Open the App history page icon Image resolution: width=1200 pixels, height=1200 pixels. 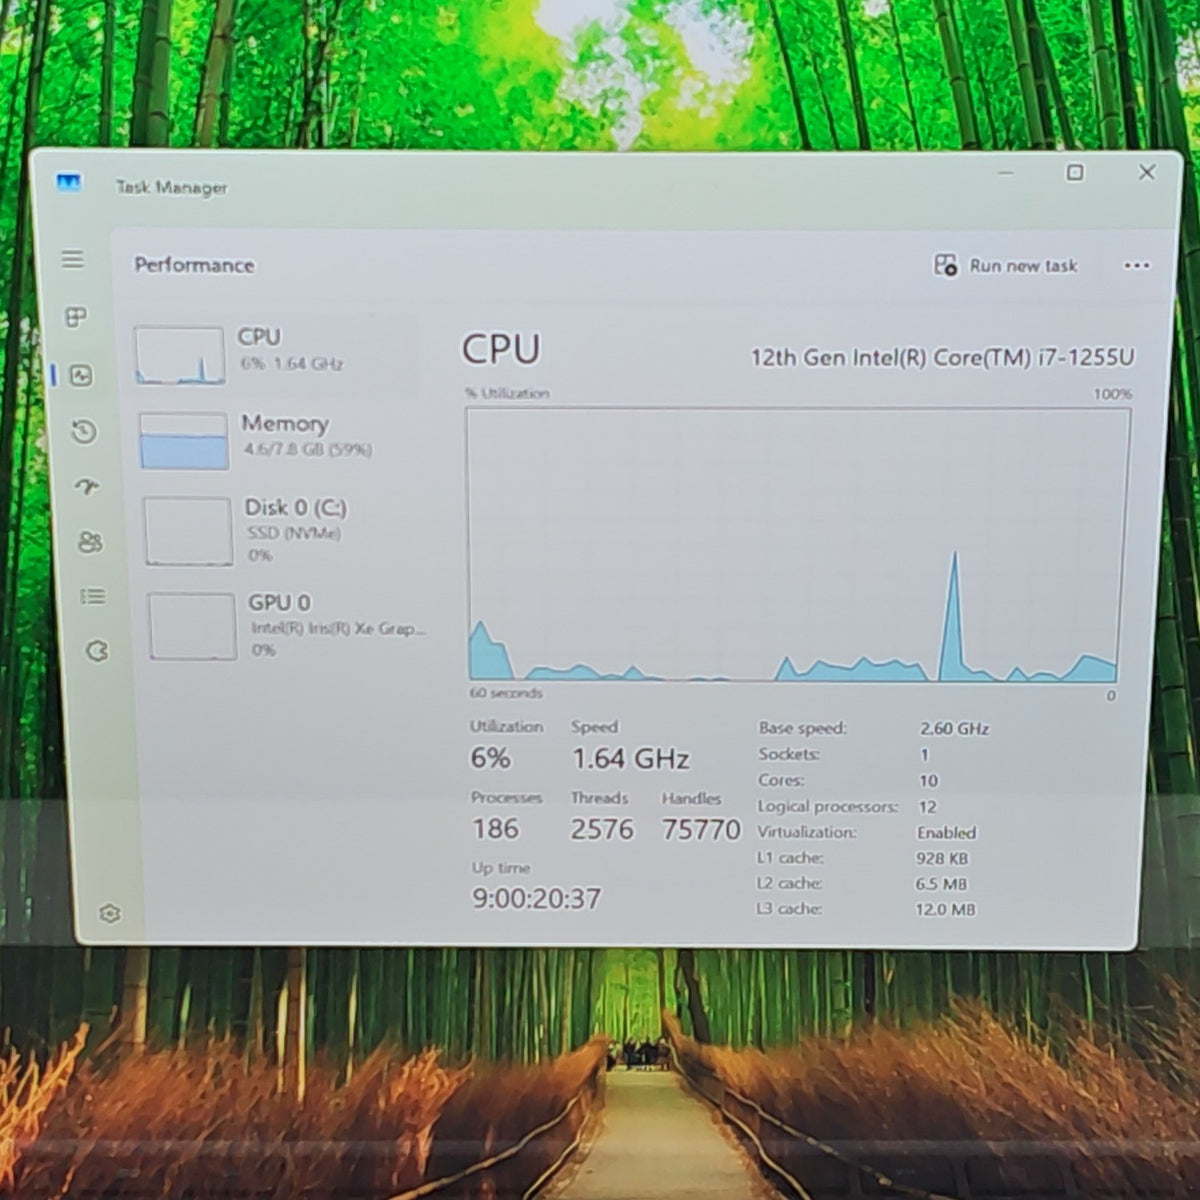tap(84, 432)
